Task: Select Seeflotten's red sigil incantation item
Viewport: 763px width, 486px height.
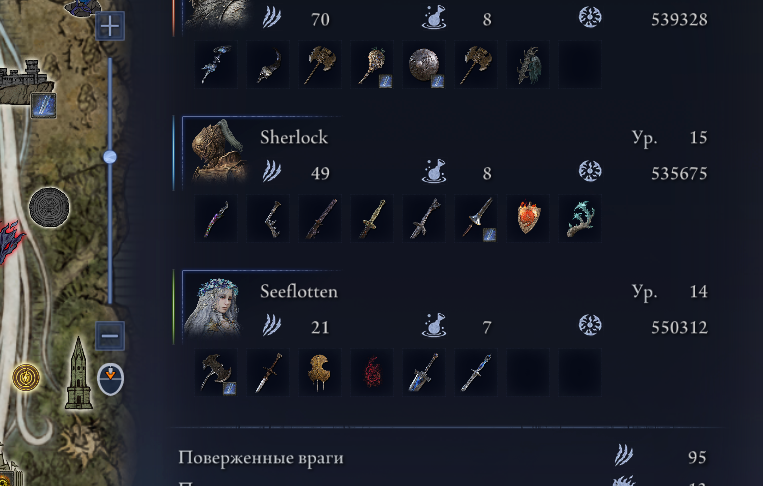Action: point(372,372)
